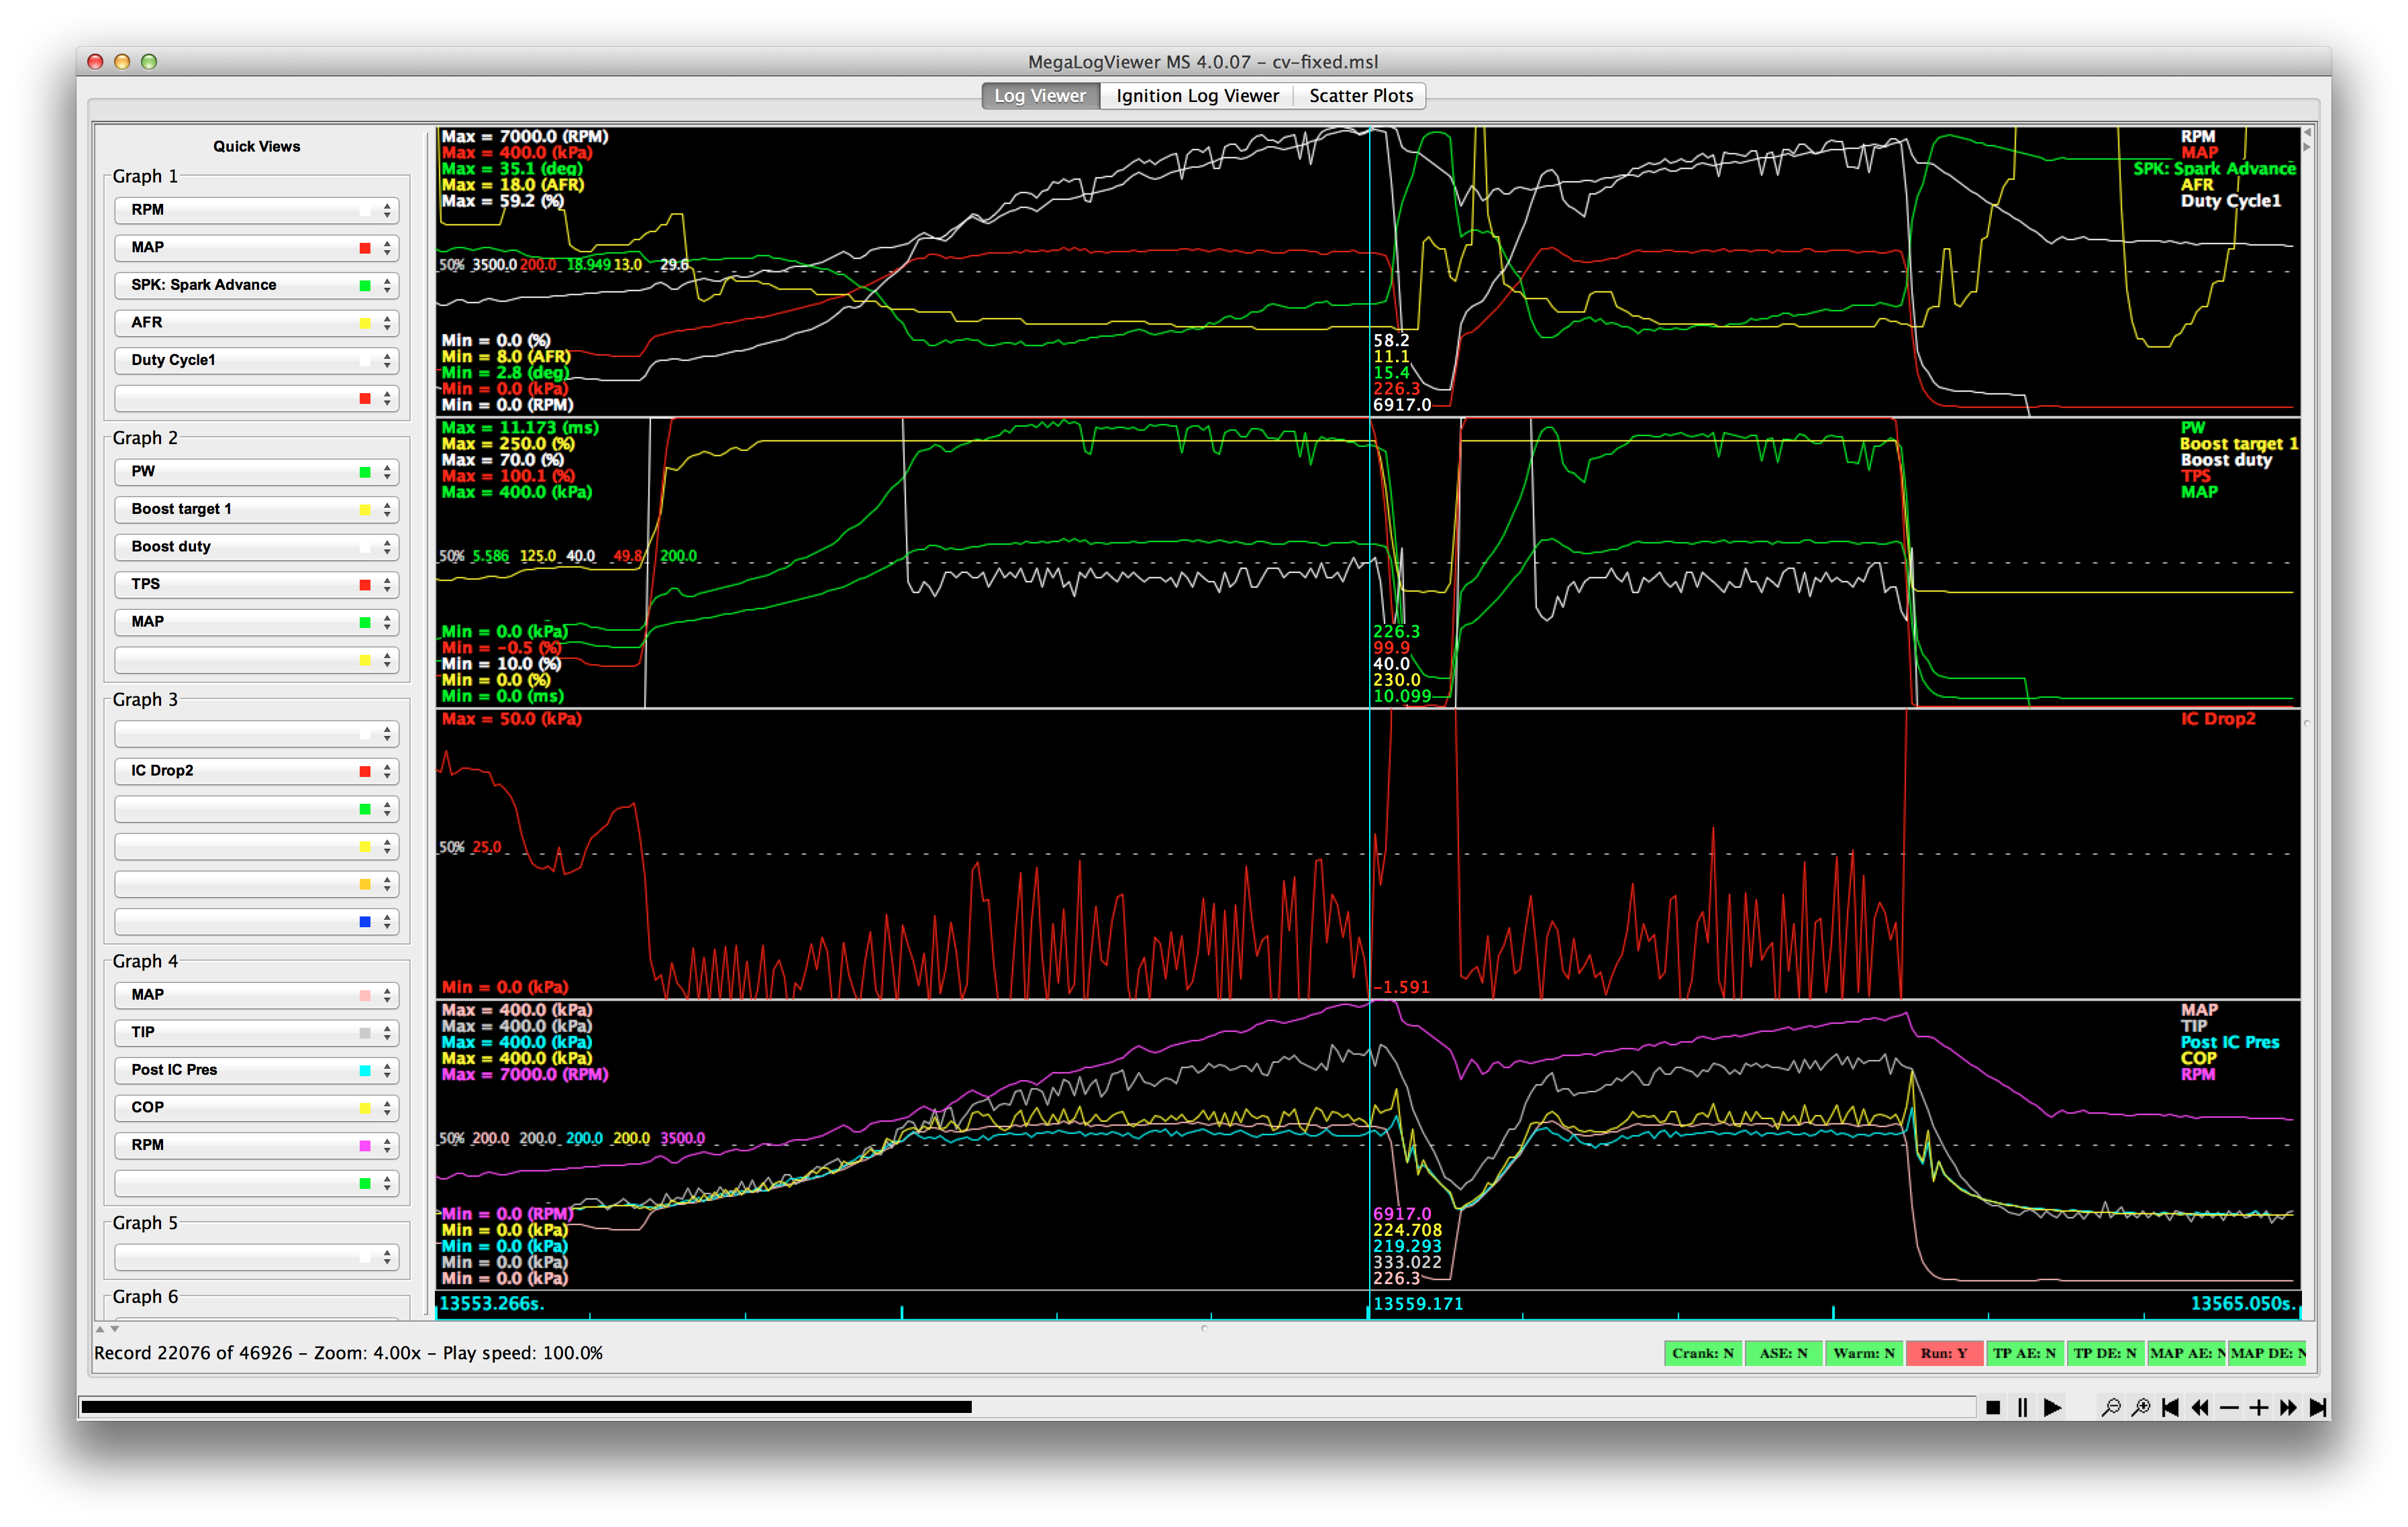Click the rewind double-arrow icon
The height and width of the screenshot is (1527, 2408).
tap(2200, 1407)
